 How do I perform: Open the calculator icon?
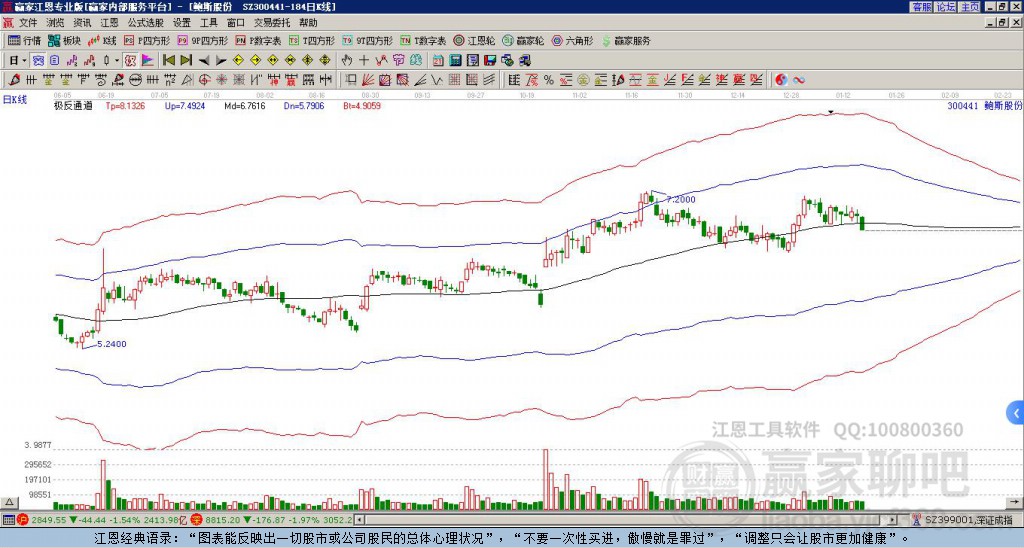pos(455,61)
